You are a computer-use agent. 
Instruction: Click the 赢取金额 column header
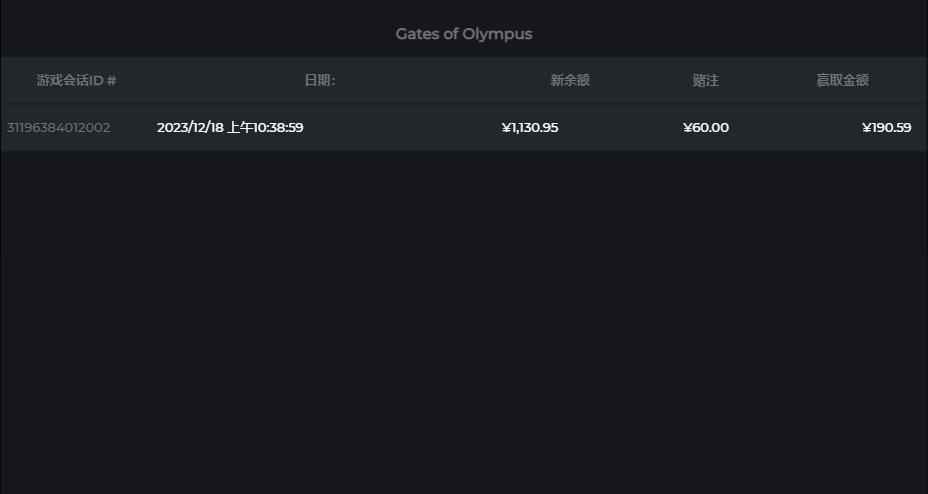[842, 81]
